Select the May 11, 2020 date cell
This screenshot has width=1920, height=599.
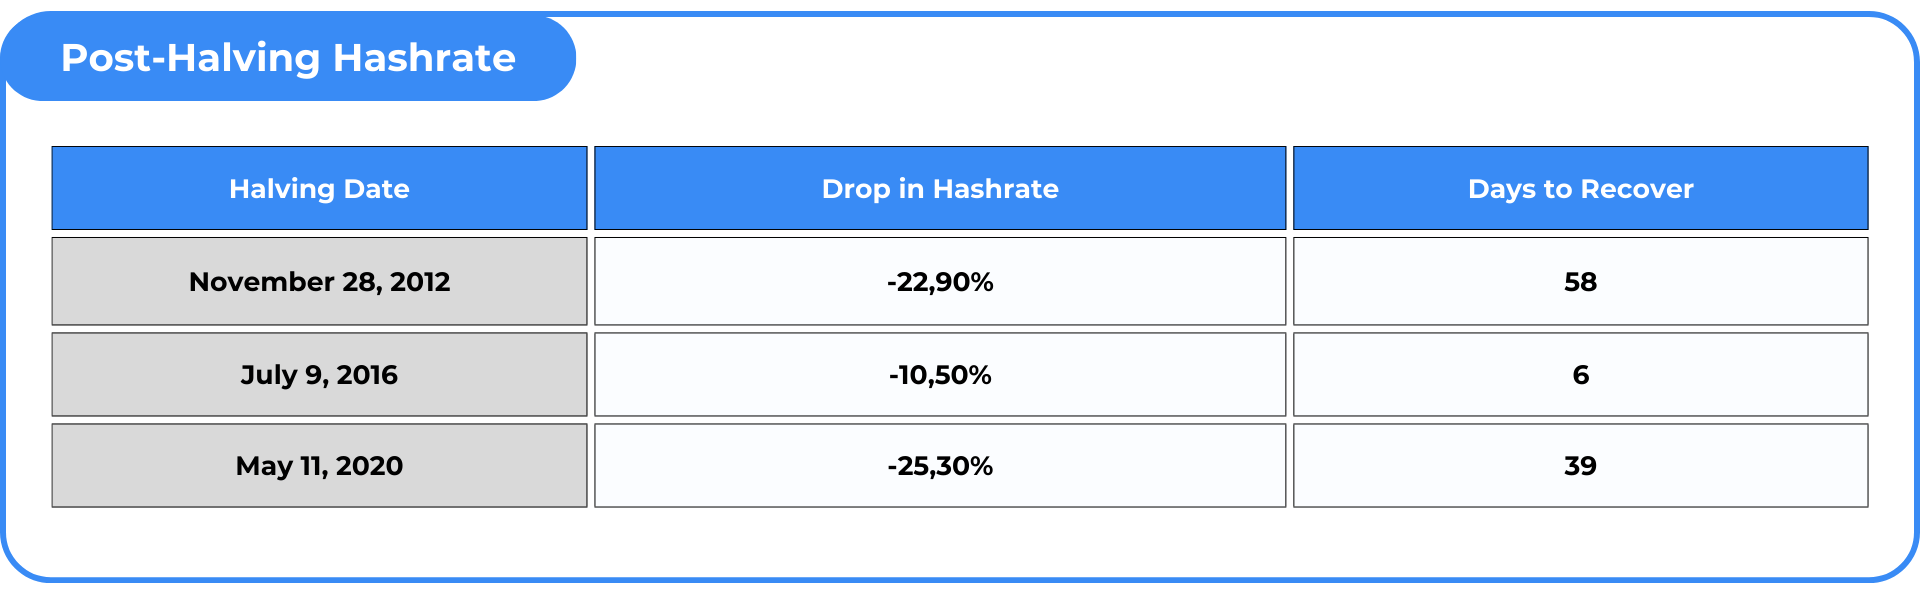coord(319,466)
